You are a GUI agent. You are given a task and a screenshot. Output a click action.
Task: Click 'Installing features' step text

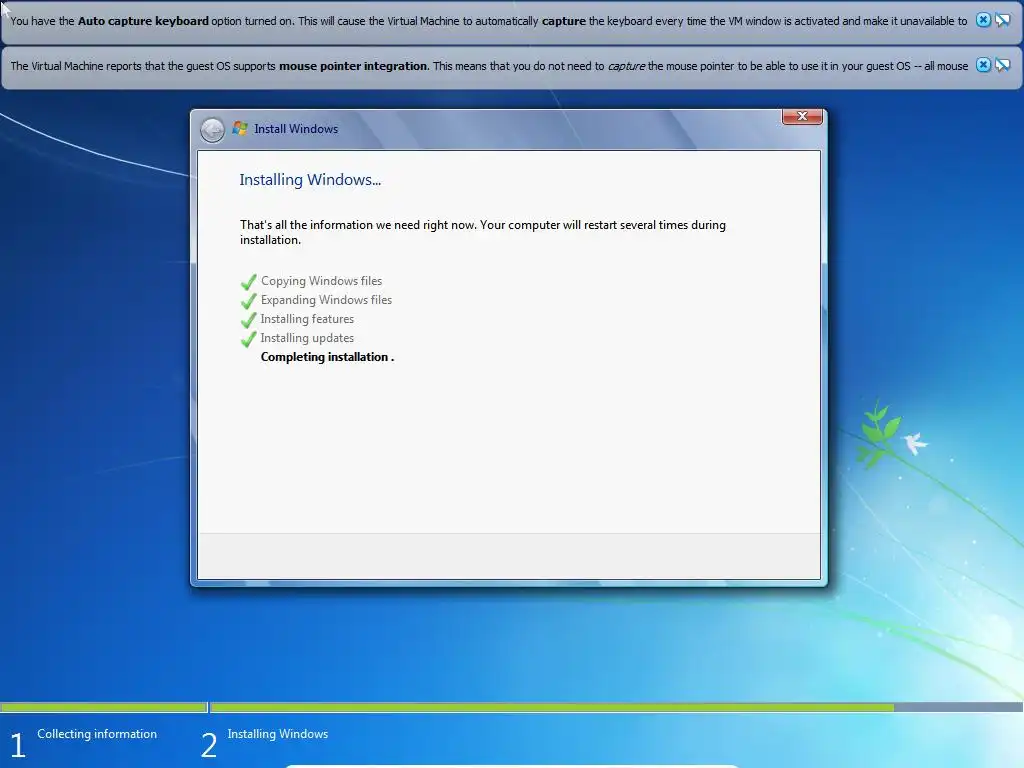pos(307,319)
